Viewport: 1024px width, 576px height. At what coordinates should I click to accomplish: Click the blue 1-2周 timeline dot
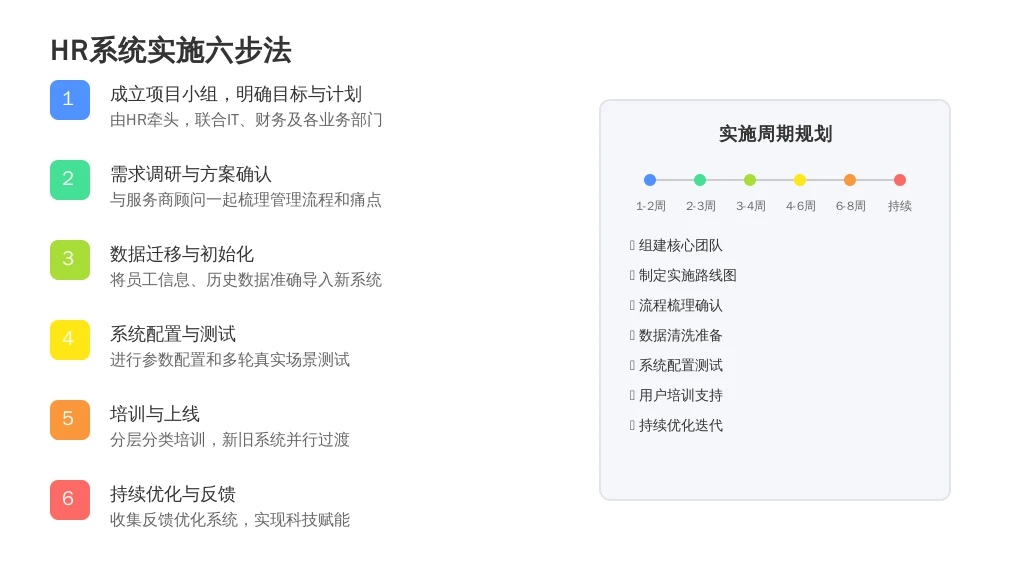point(650,180)
